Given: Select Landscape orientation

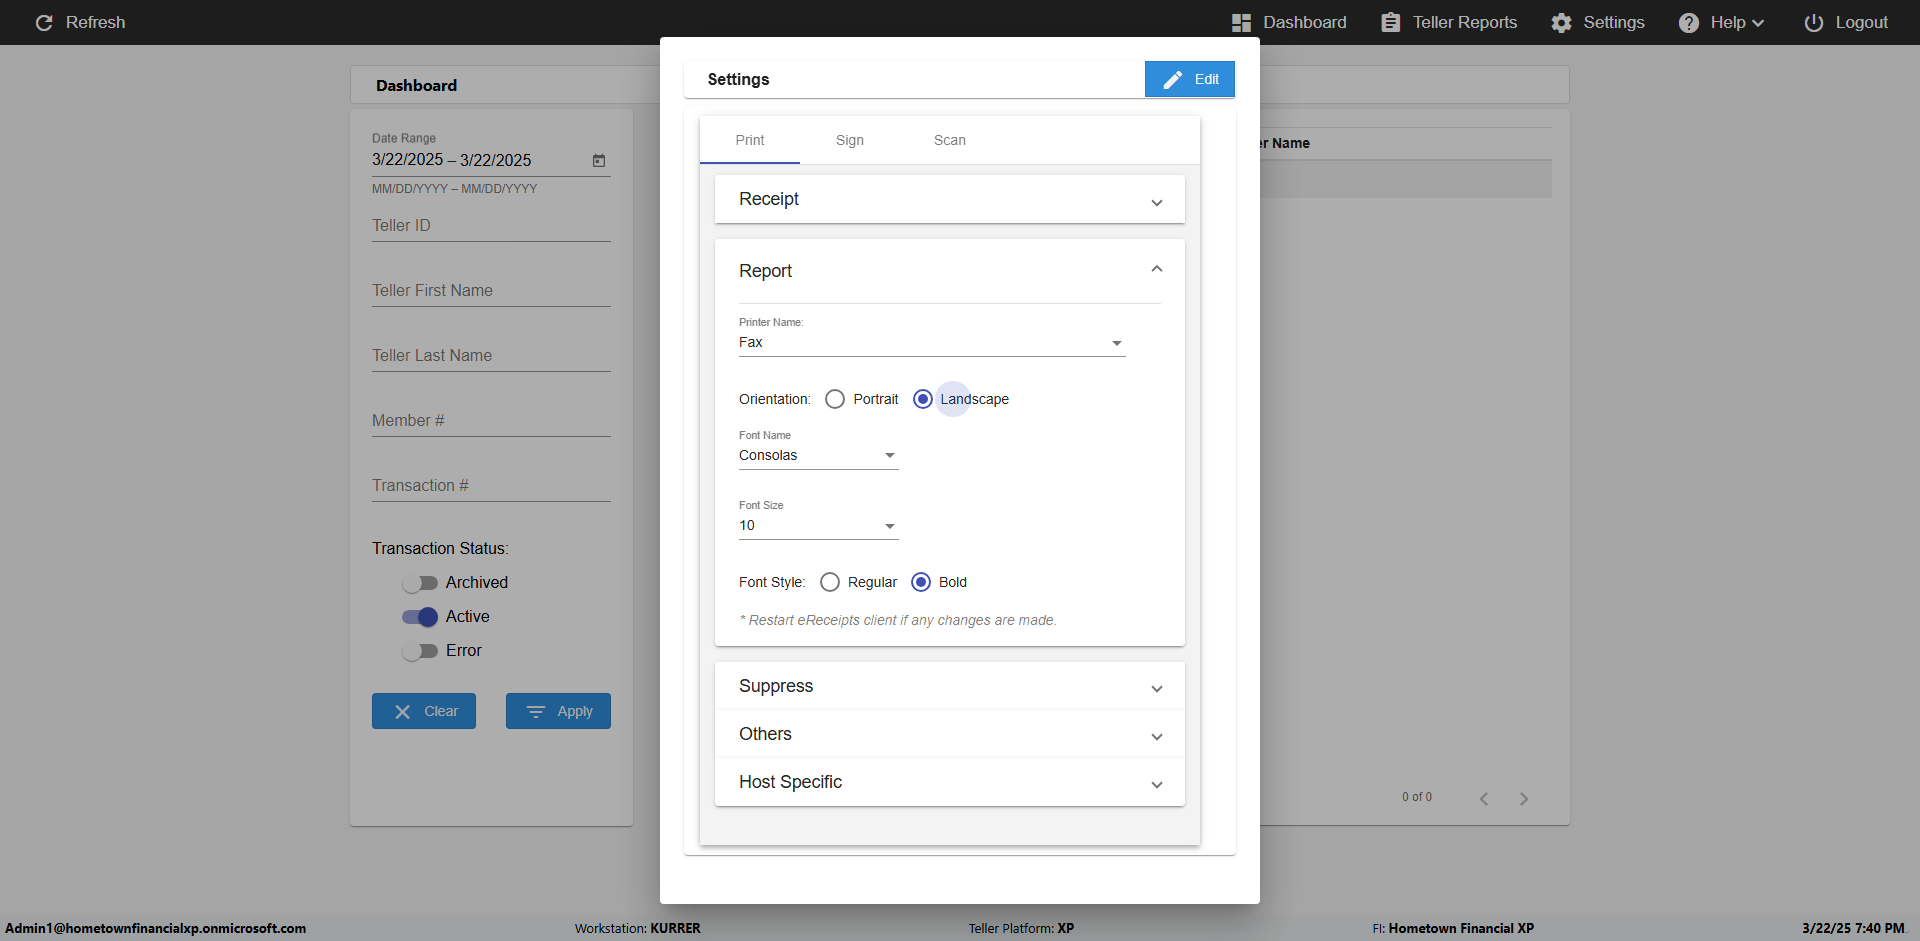Looking at the screenshot, I should point(922,399).
